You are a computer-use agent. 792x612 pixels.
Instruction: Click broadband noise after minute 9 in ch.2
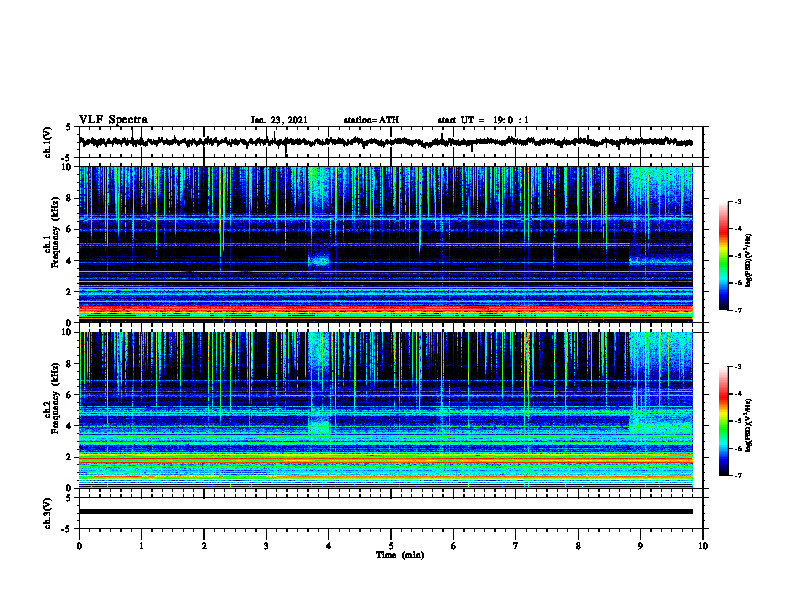pos(661,361)
